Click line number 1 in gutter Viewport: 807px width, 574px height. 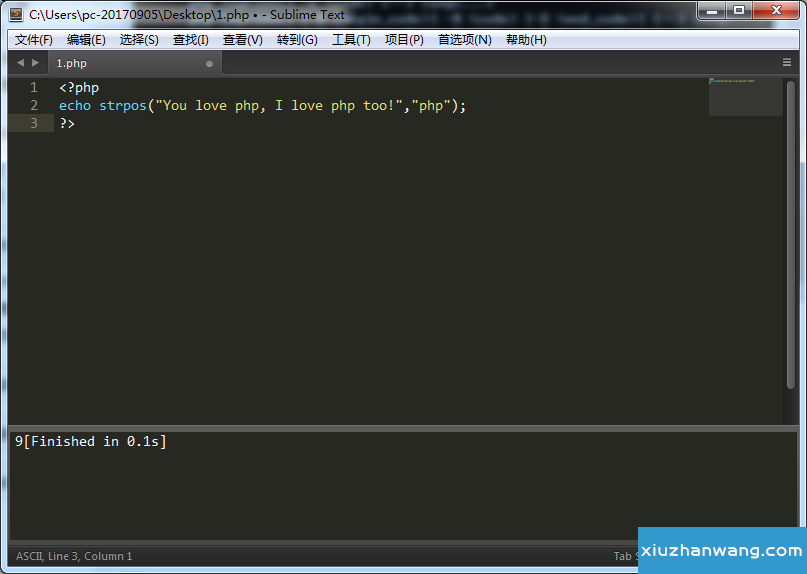34,88
